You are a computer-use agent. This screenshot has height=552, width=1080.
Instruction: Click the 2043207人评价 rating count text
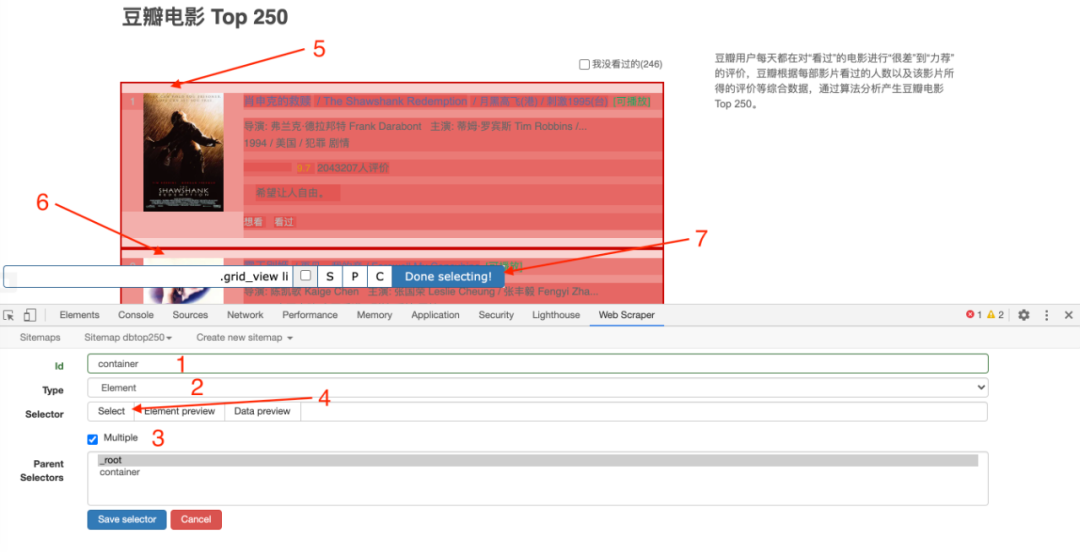coord(353,167)
